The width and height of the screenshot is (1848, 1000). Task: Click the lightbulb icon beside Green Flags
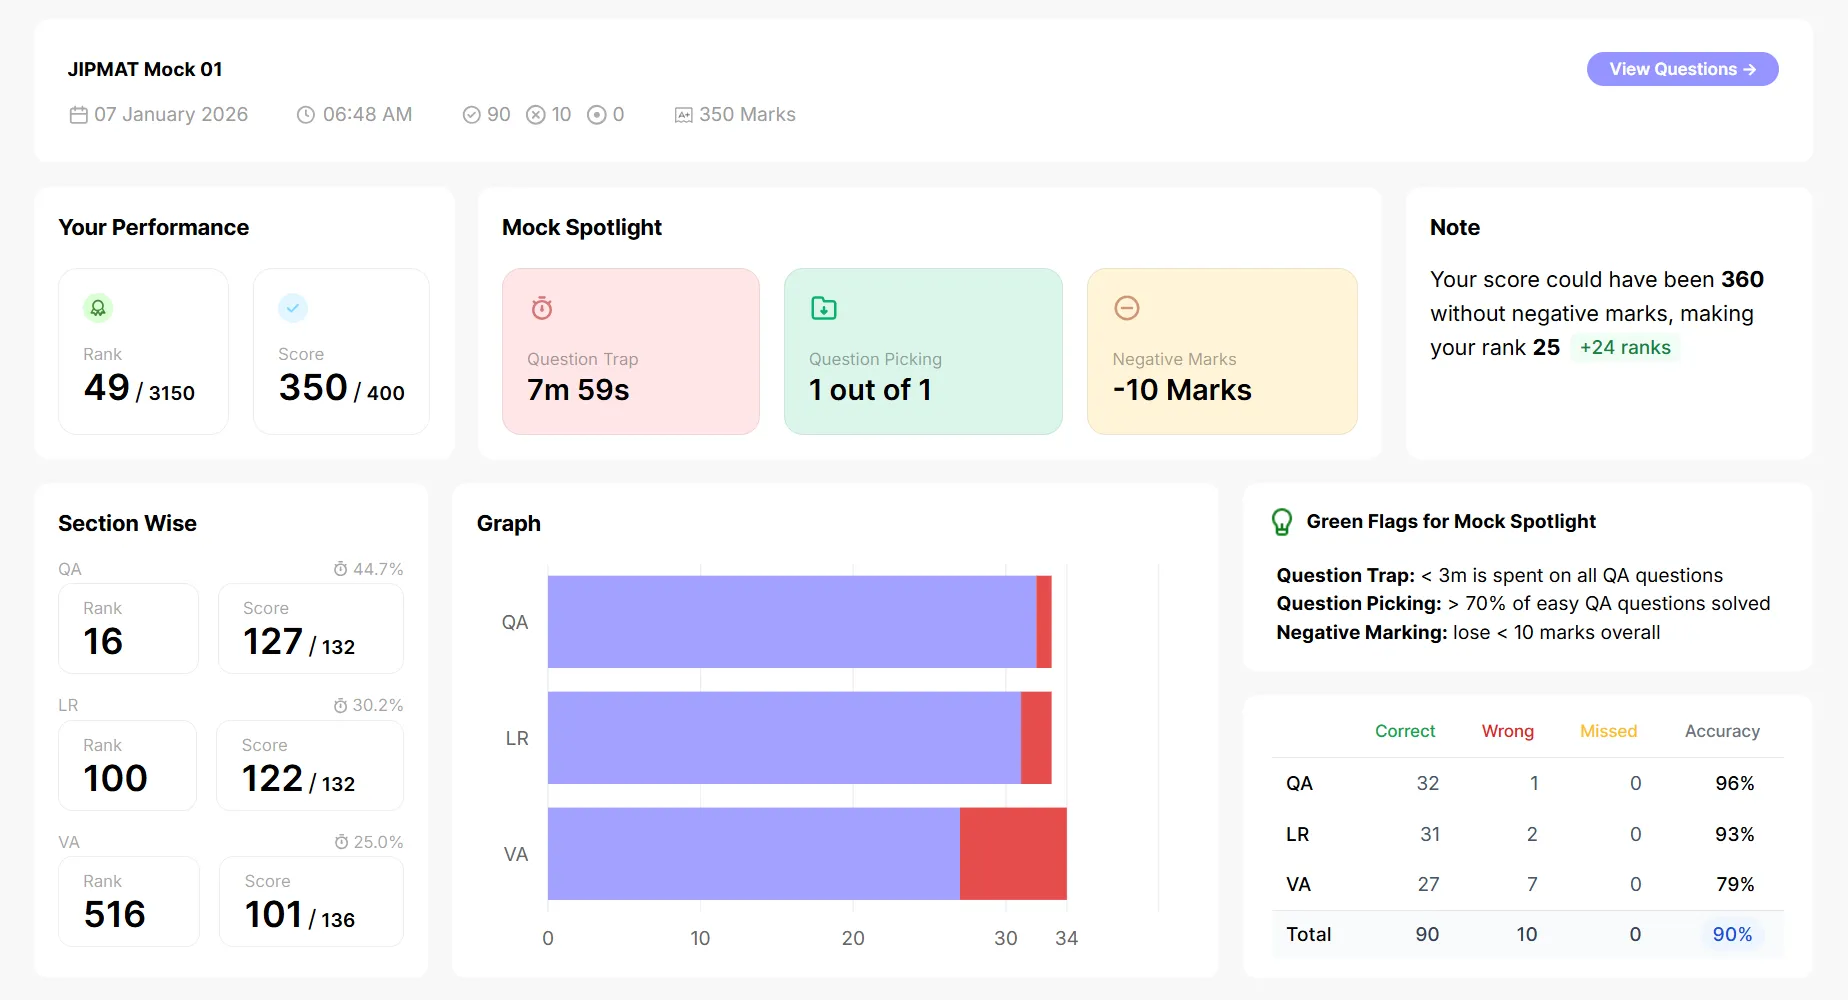1282,522
